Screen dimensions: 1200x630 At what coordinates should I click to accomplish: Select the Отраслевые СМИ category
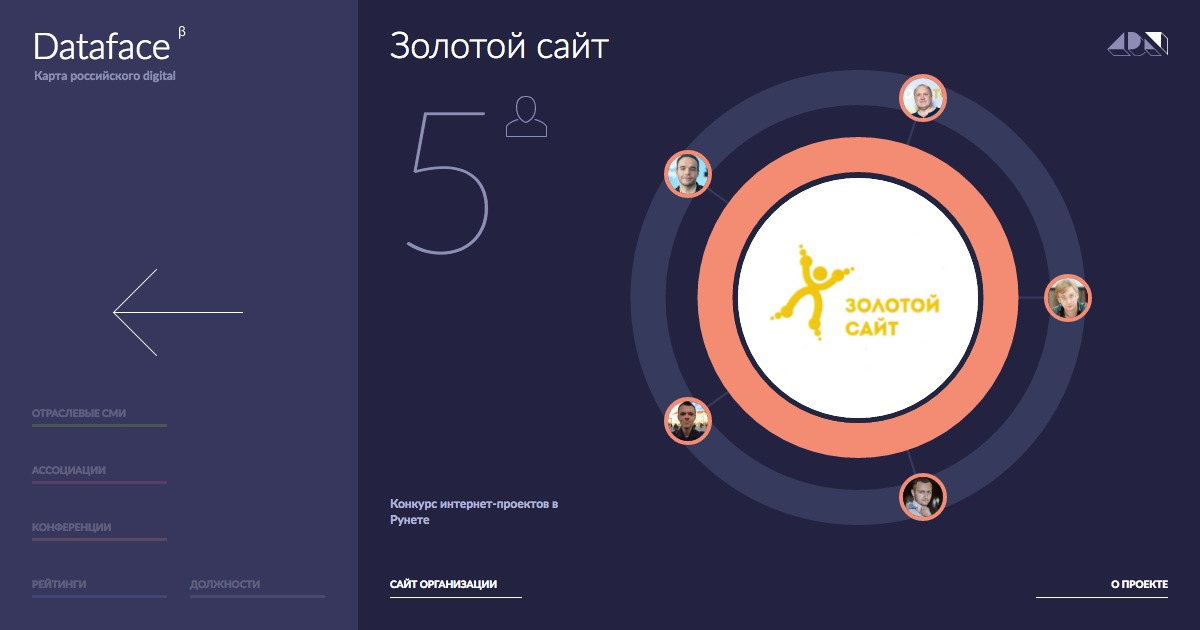click(99, 415)
